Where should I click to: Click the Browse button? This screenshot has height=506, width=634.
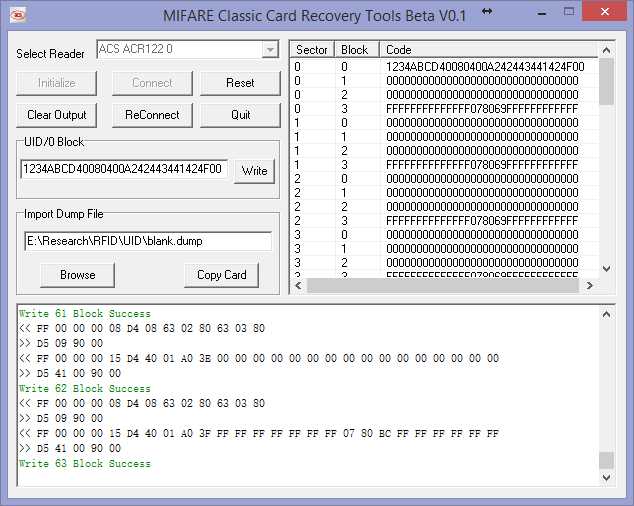pyautogui.click(x=78, y=275)
